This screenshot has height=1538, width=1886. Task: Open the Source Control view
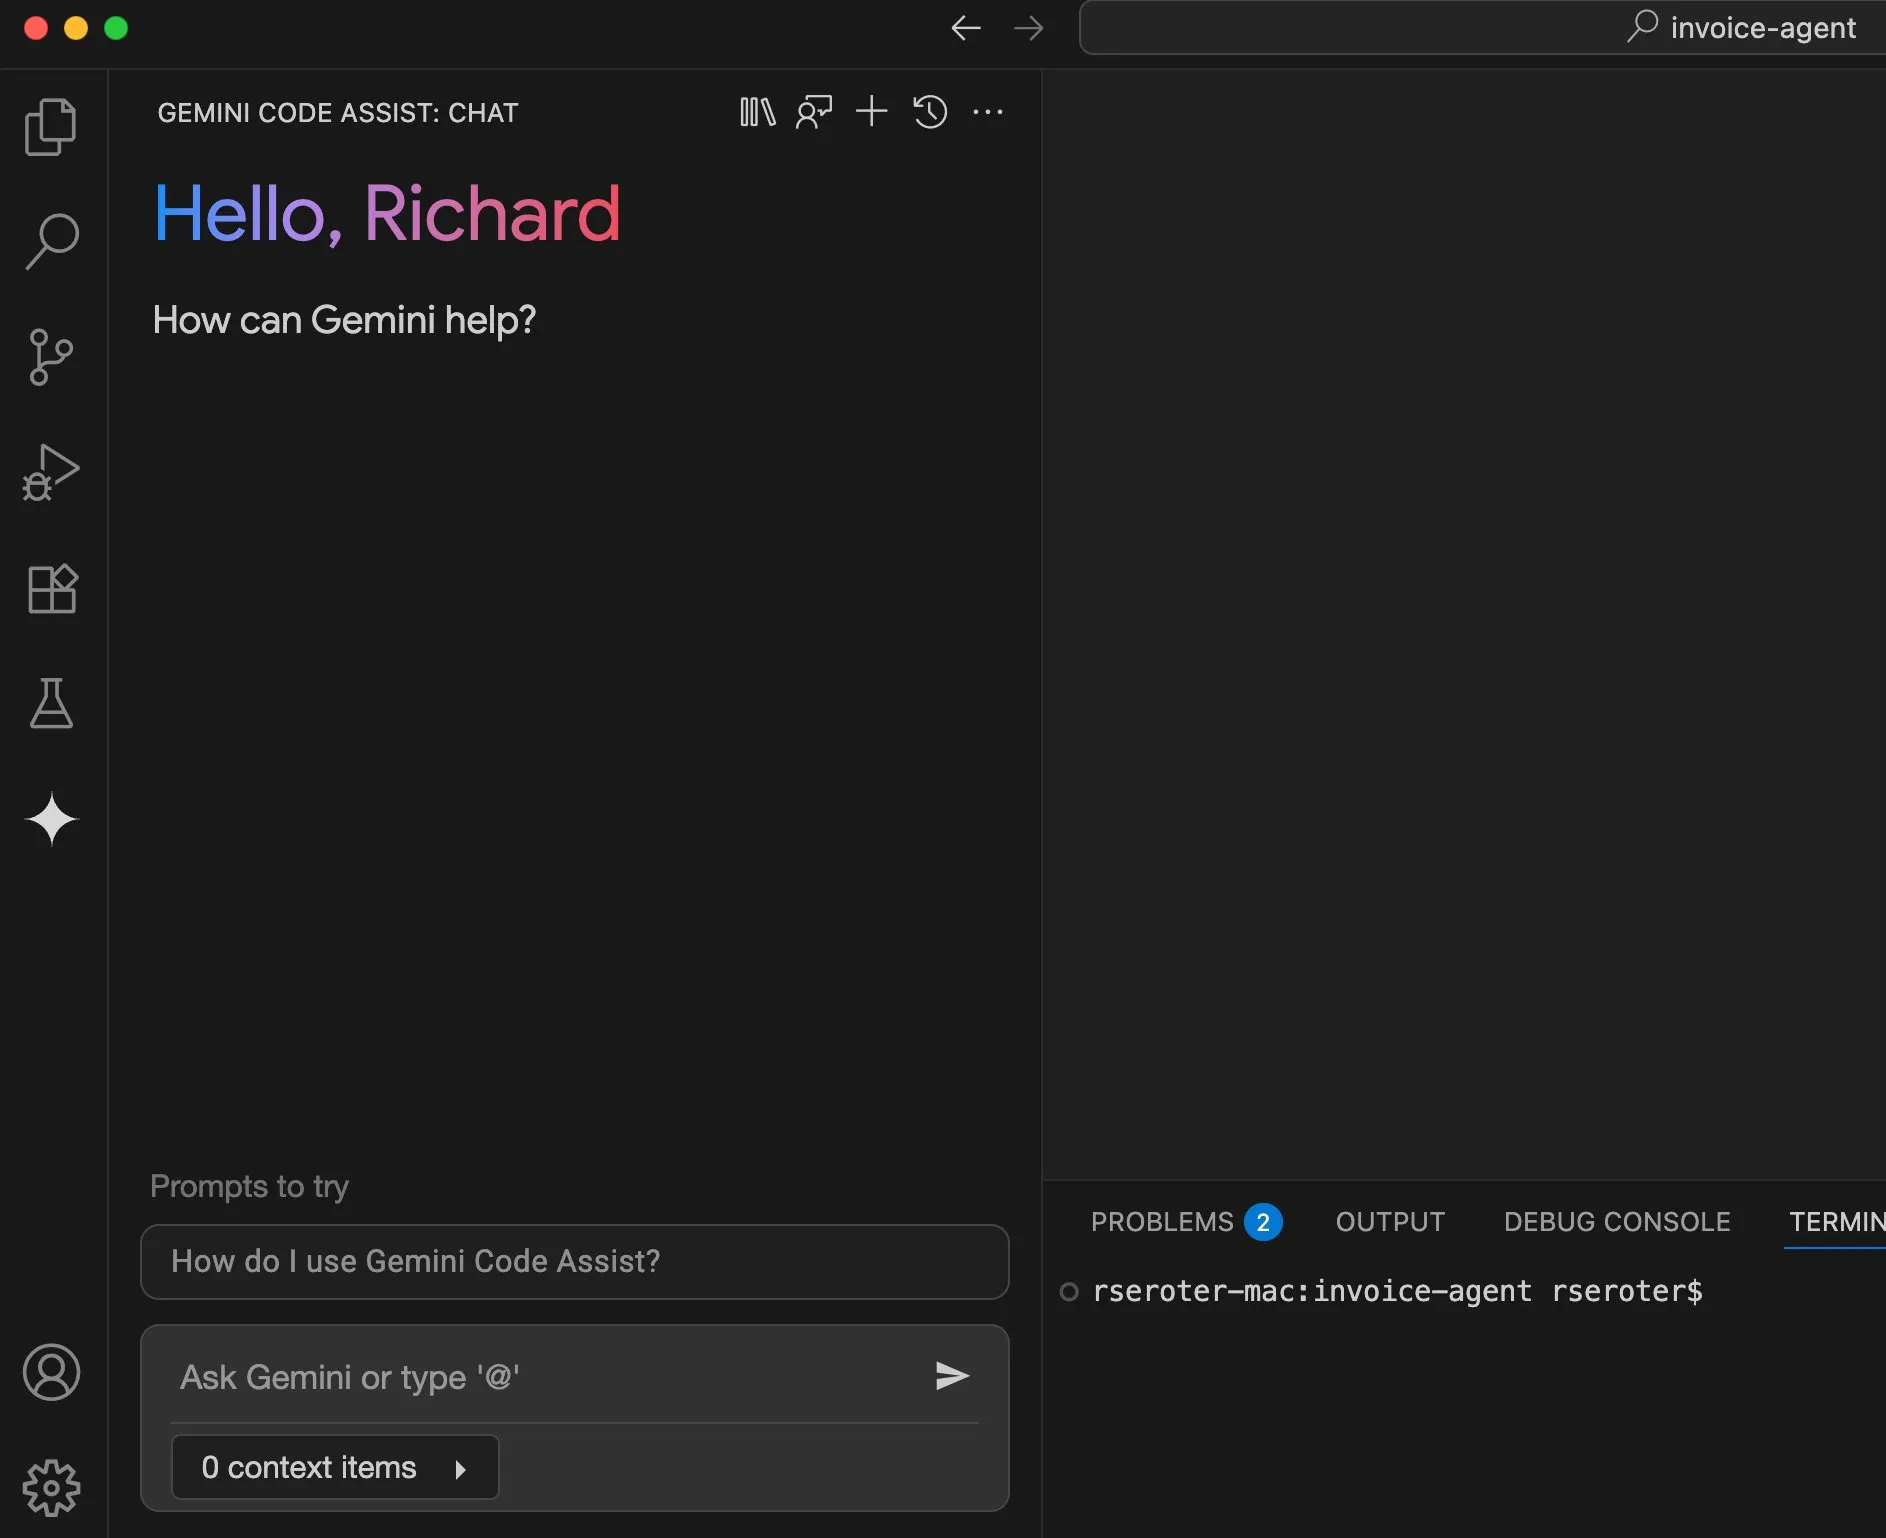click(51, 357)
